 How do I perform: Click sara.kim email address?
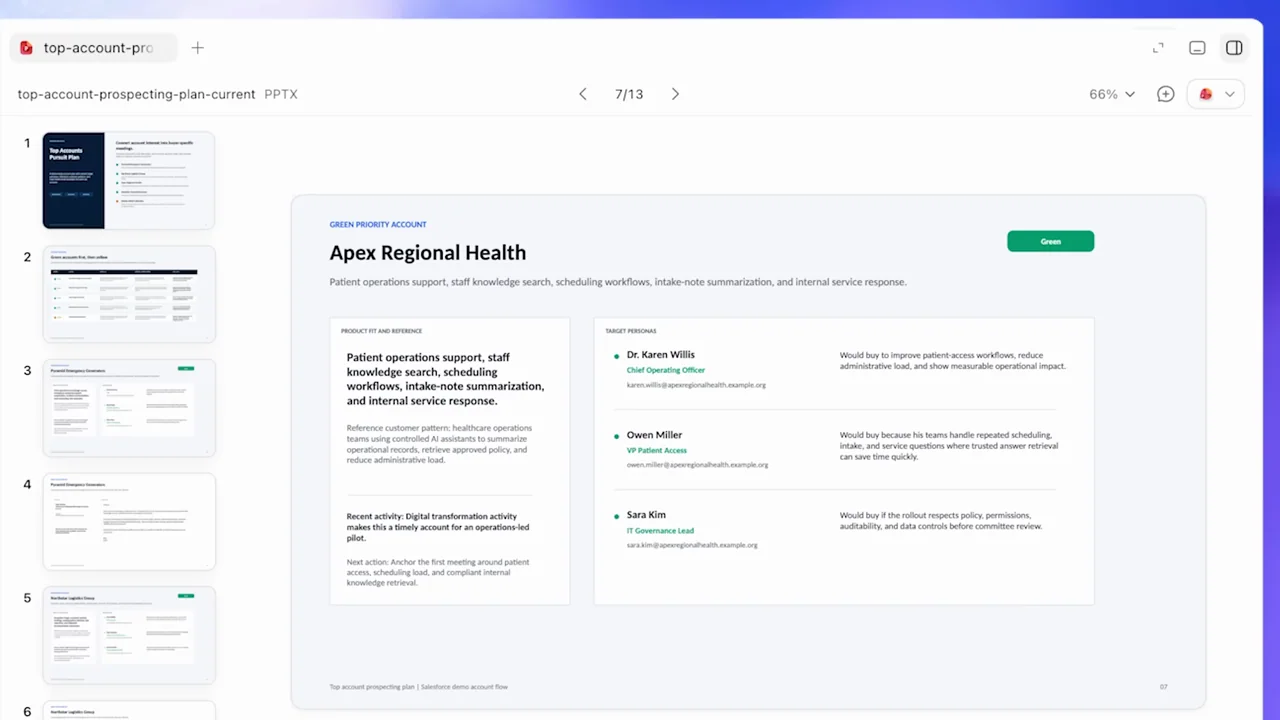pos(692,545)
